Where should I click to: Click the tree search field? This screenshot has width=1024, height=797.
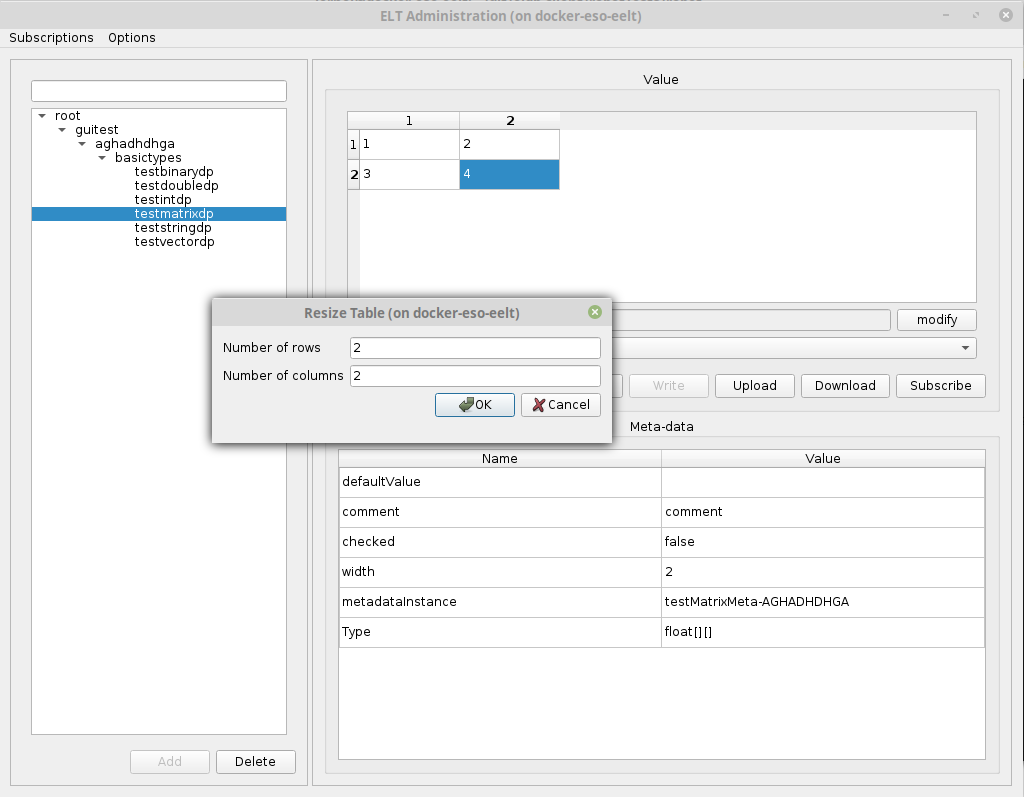159,91
